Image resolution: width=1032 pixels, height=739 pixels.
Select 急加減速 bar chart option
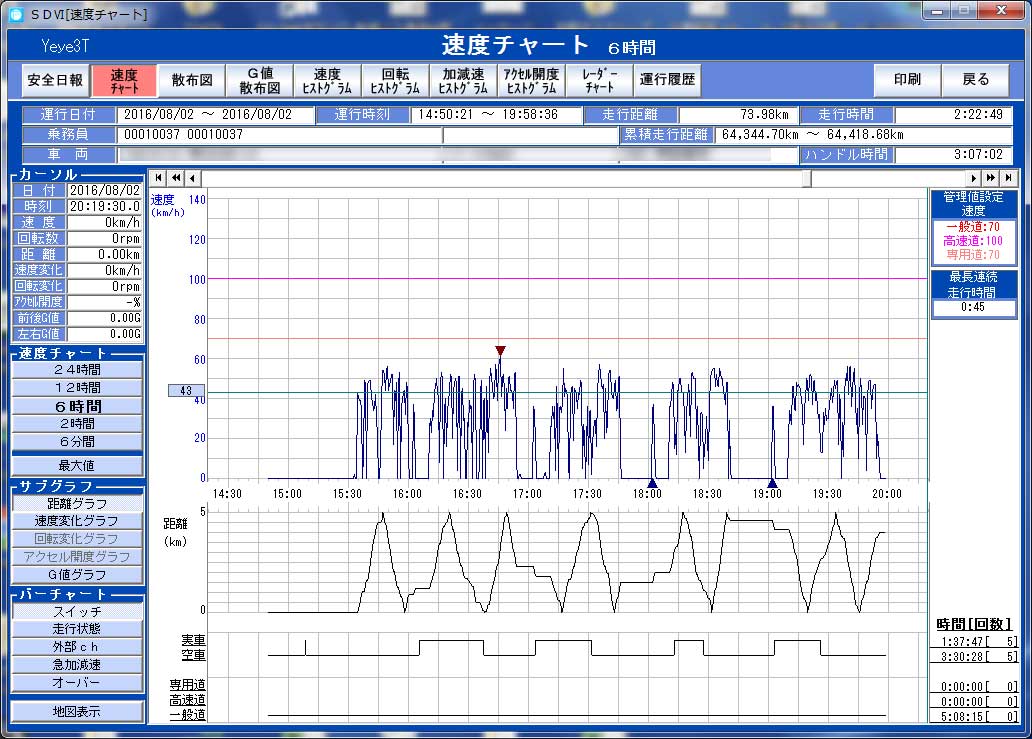pos(78,665)
